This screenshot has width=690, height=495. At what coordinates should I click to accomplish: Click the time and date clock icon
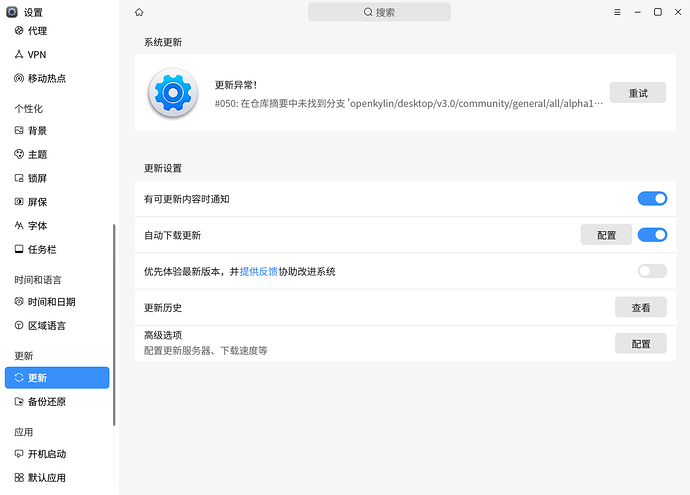click(x=19, y=301)
